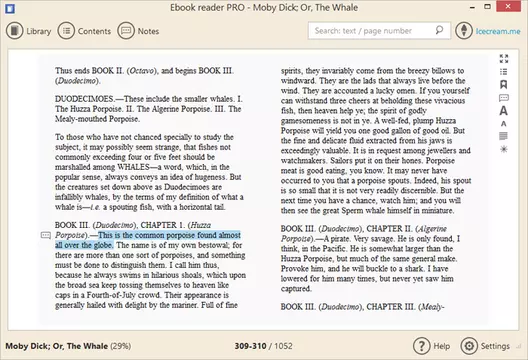This screenshot has width=528, height=360.
Task: Add a bookmark to this page
Action: (504, 85)
